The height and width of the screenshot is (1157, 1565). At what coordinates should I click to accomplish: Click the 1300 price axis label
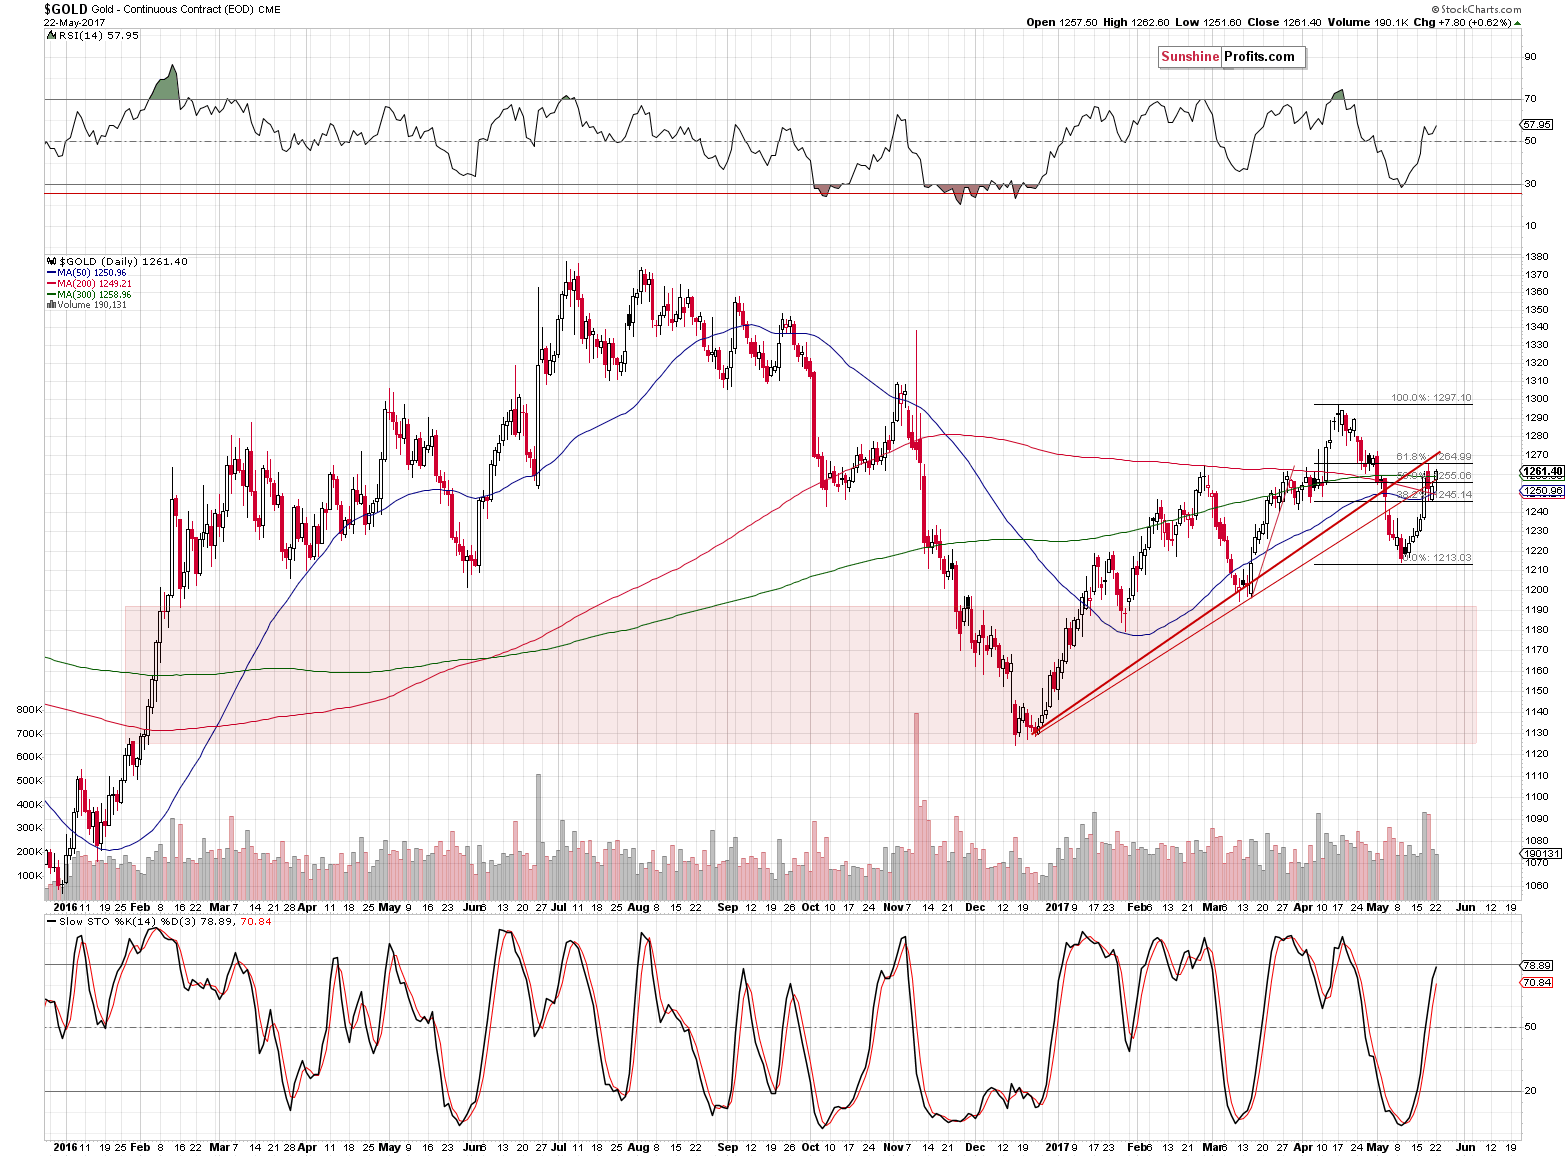(1537, 399)
